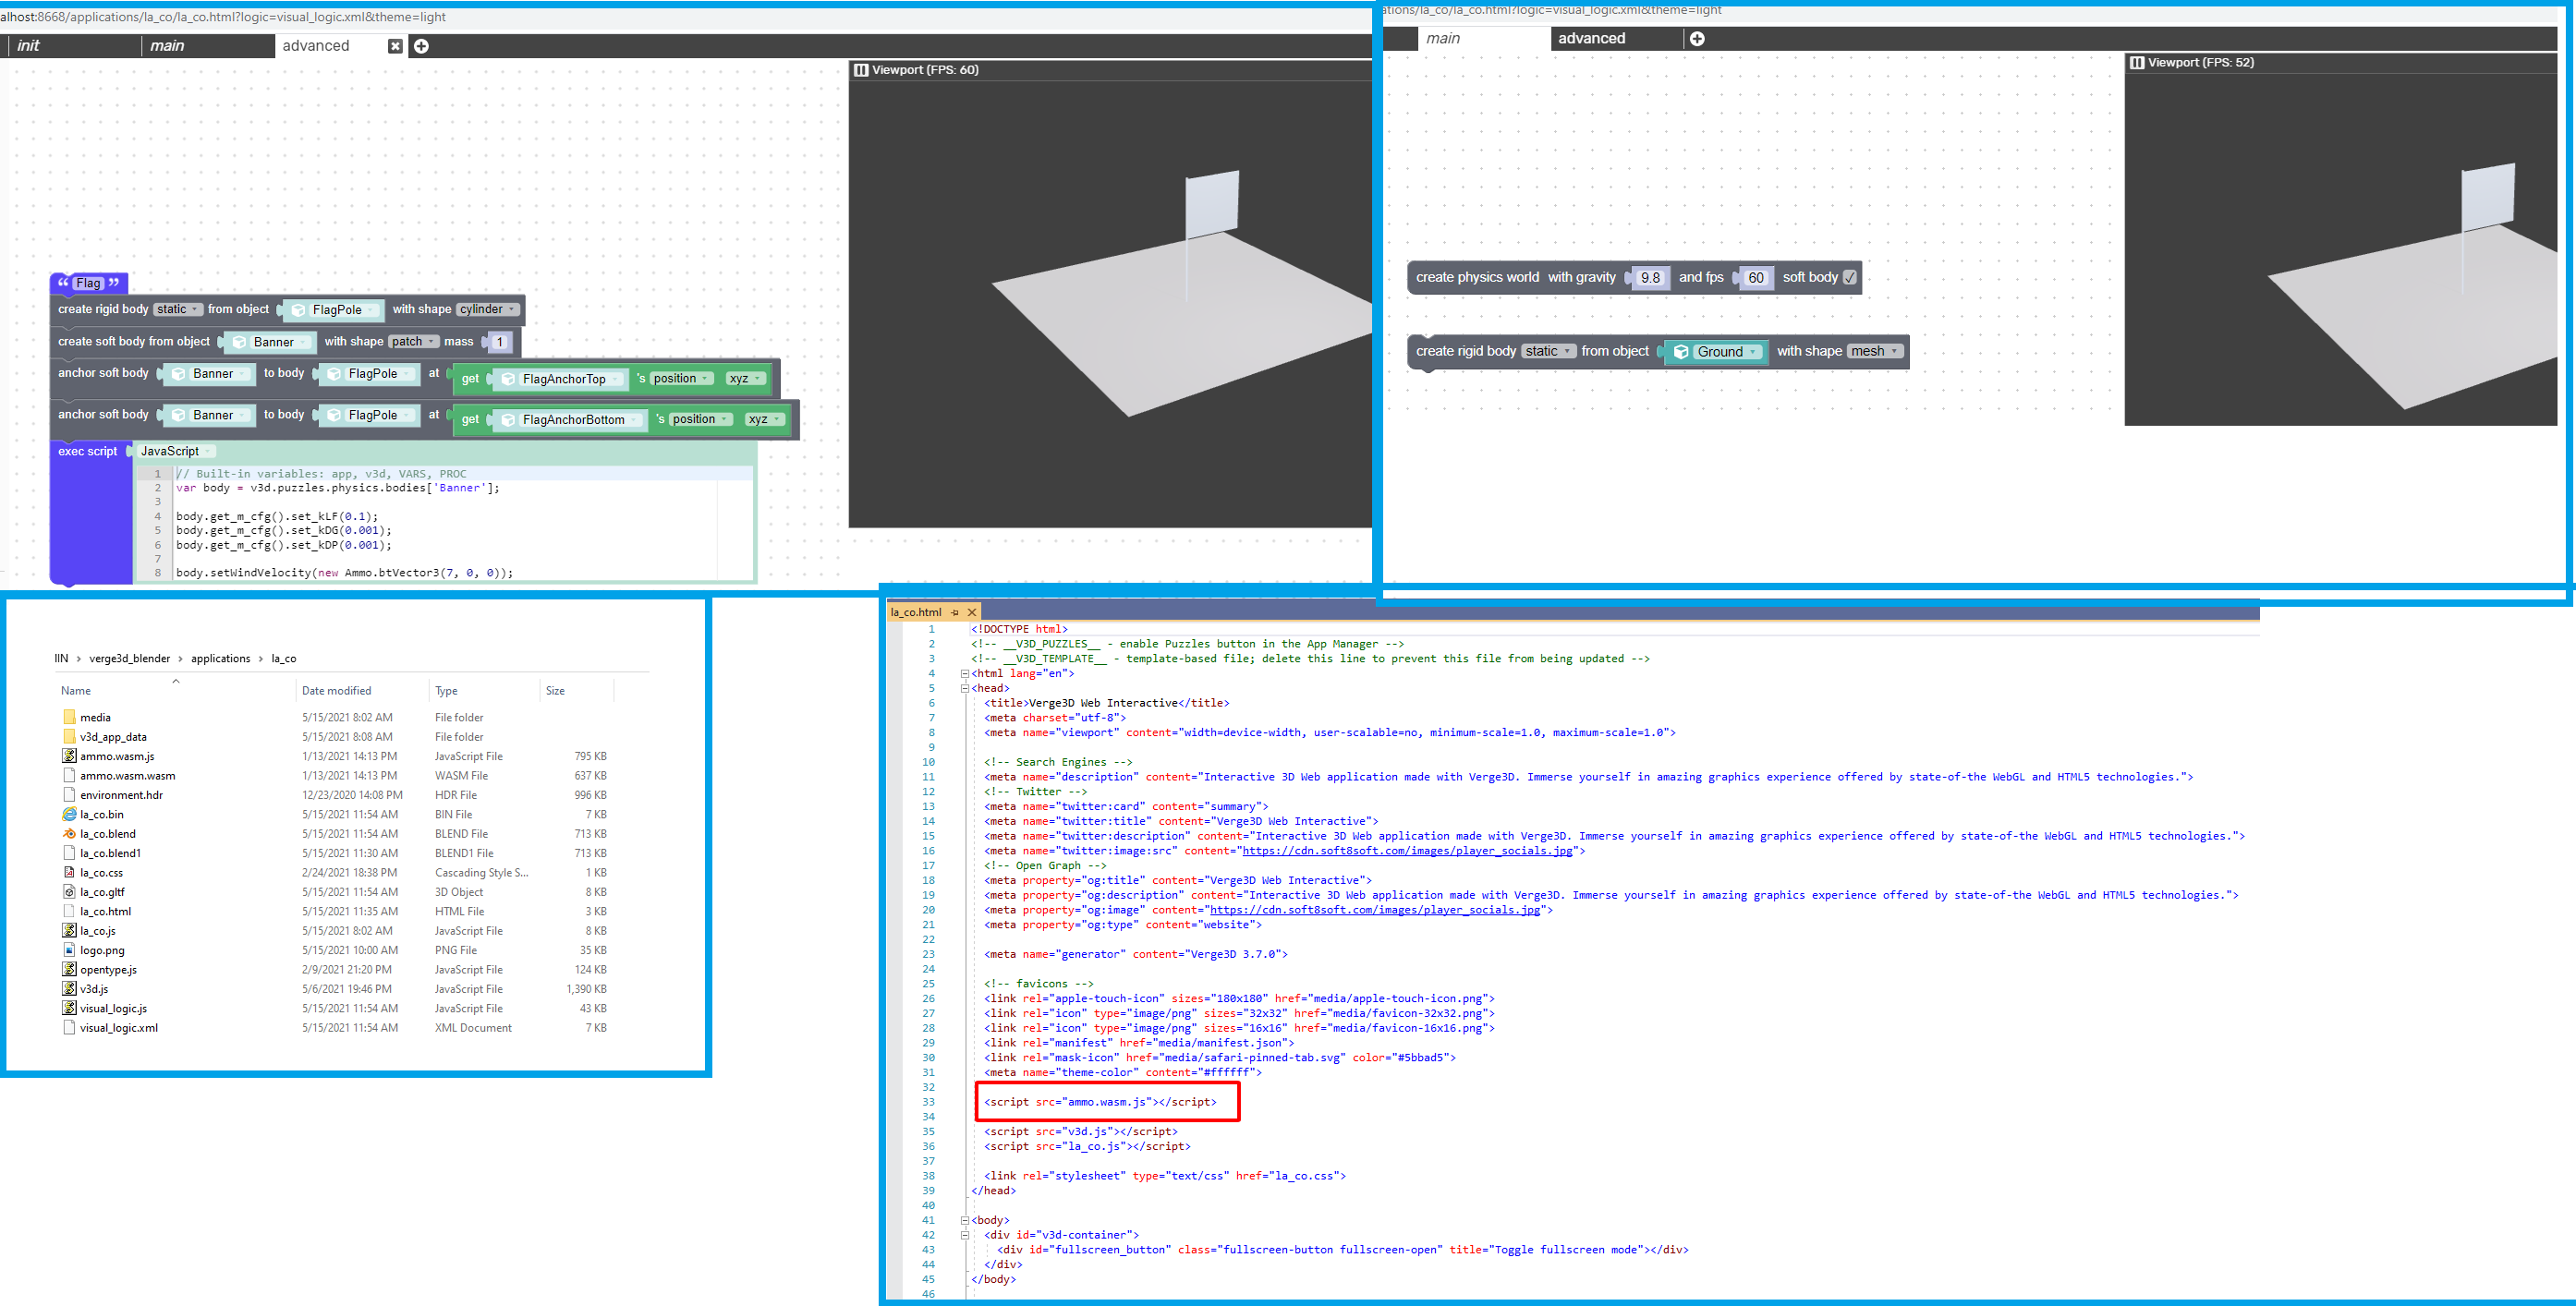Screen dimensions: 2576x1306
Task: Select the logo.png image file icon
Action: pos(69,950)
